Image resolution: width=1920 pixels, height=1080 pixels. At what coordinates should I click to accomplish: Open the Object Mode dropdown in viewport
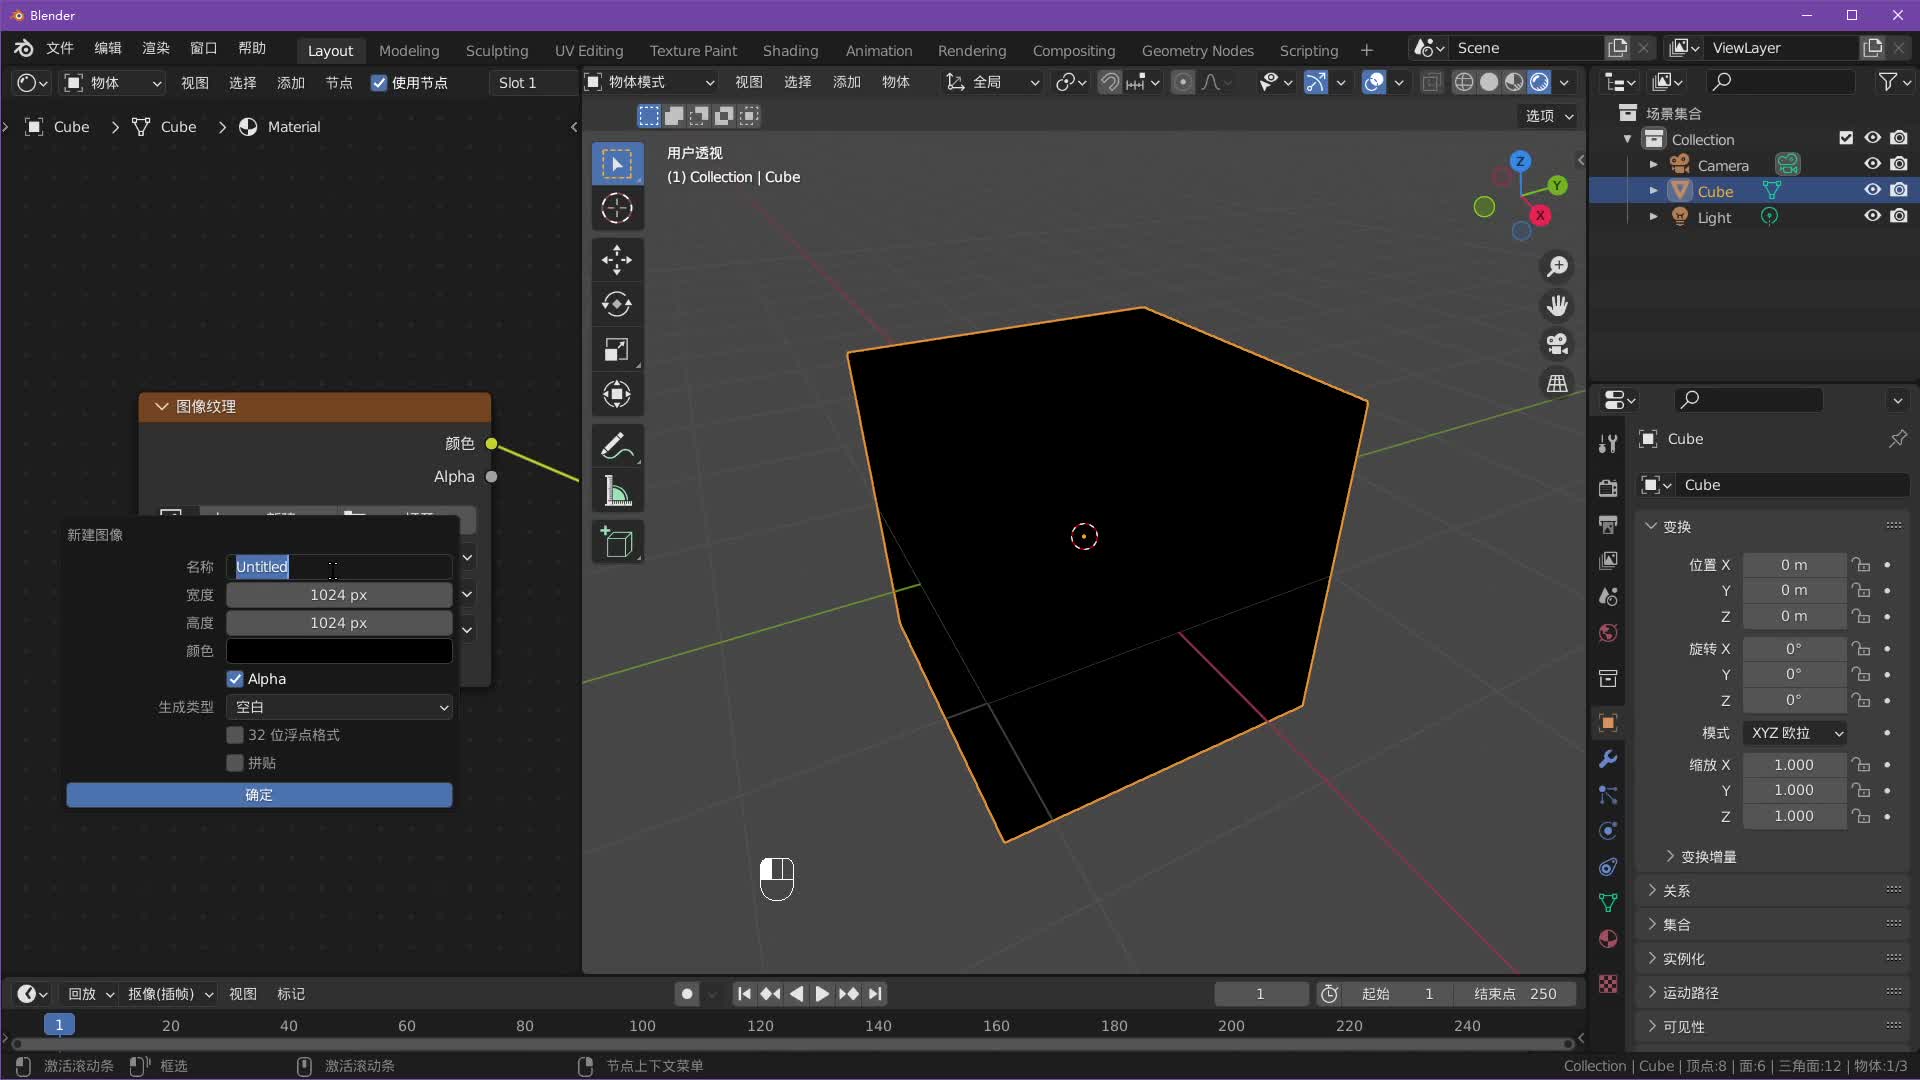tap(650, 82)
